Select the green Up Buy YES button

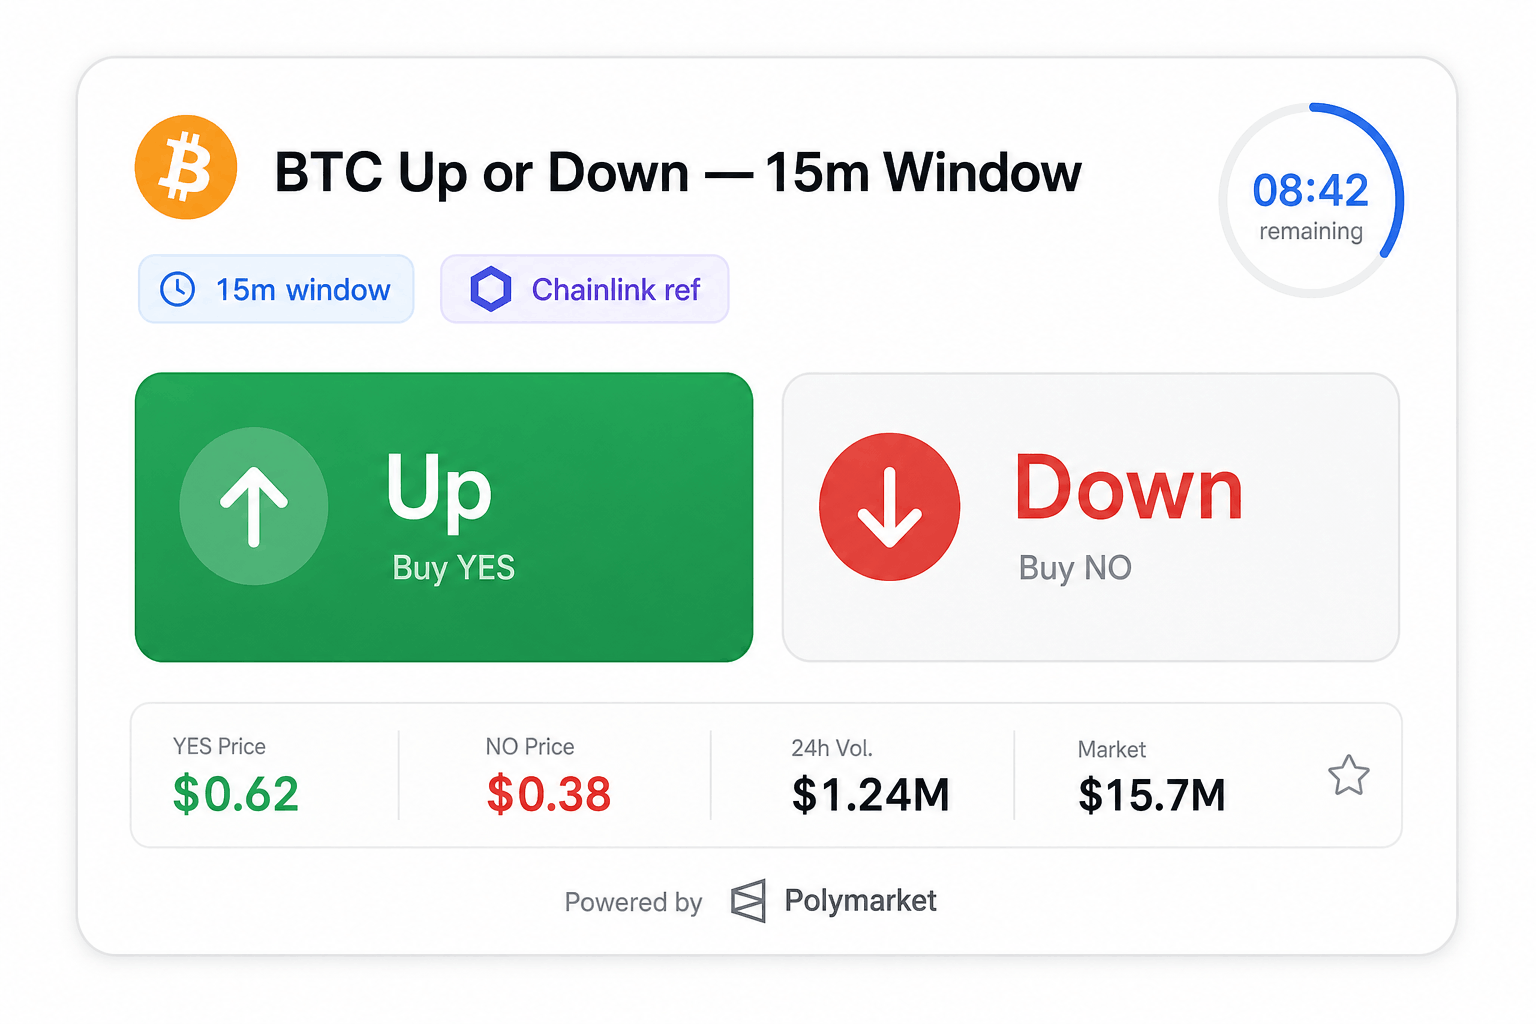point(444,517)
